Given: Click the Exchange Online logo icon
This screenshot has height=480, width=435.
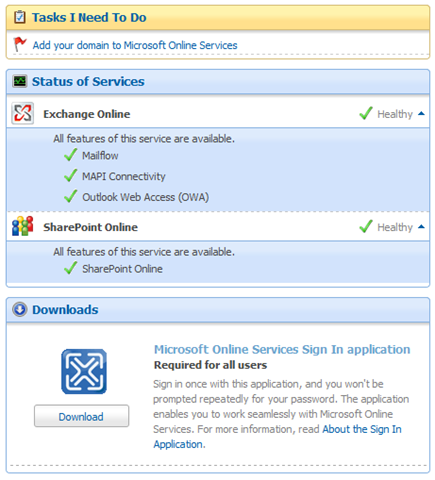Looking at the screenshot, I should [x=23, y=113].
